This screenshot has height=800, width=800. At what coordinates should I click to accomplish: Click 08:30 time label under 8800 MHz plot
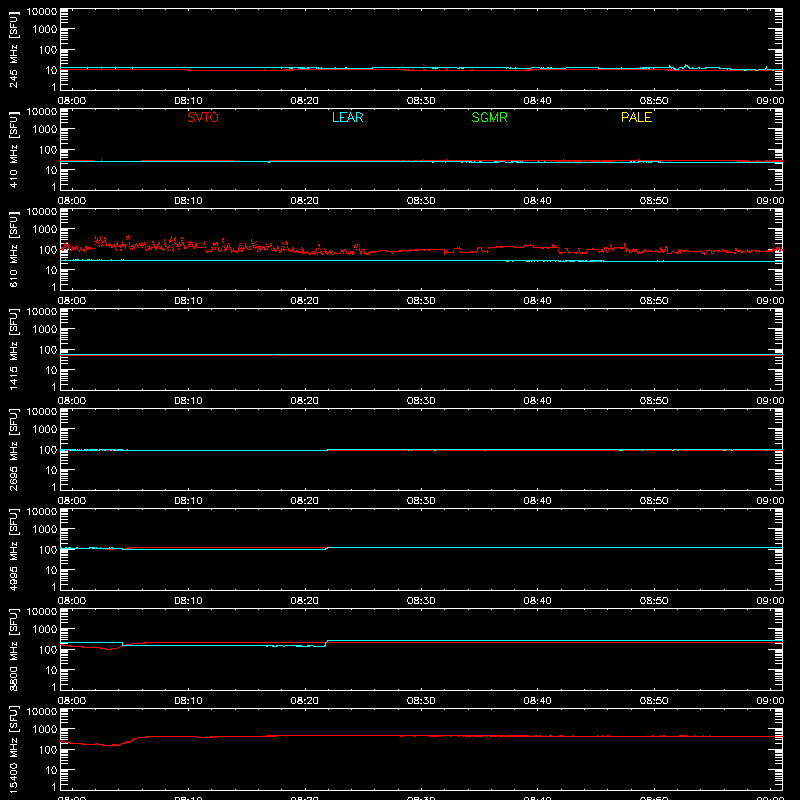[x=421, y=701]
